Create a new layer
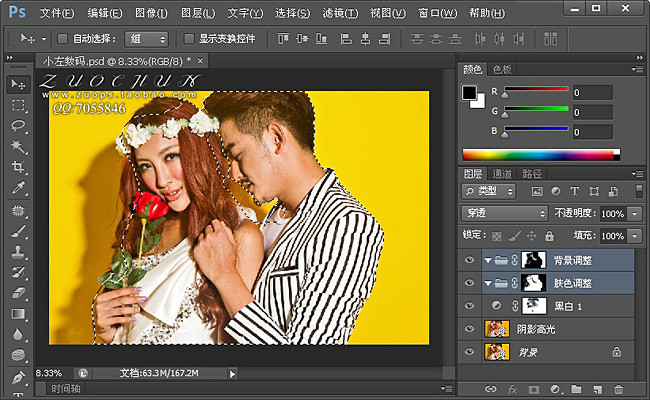 (x=597, y=389)
